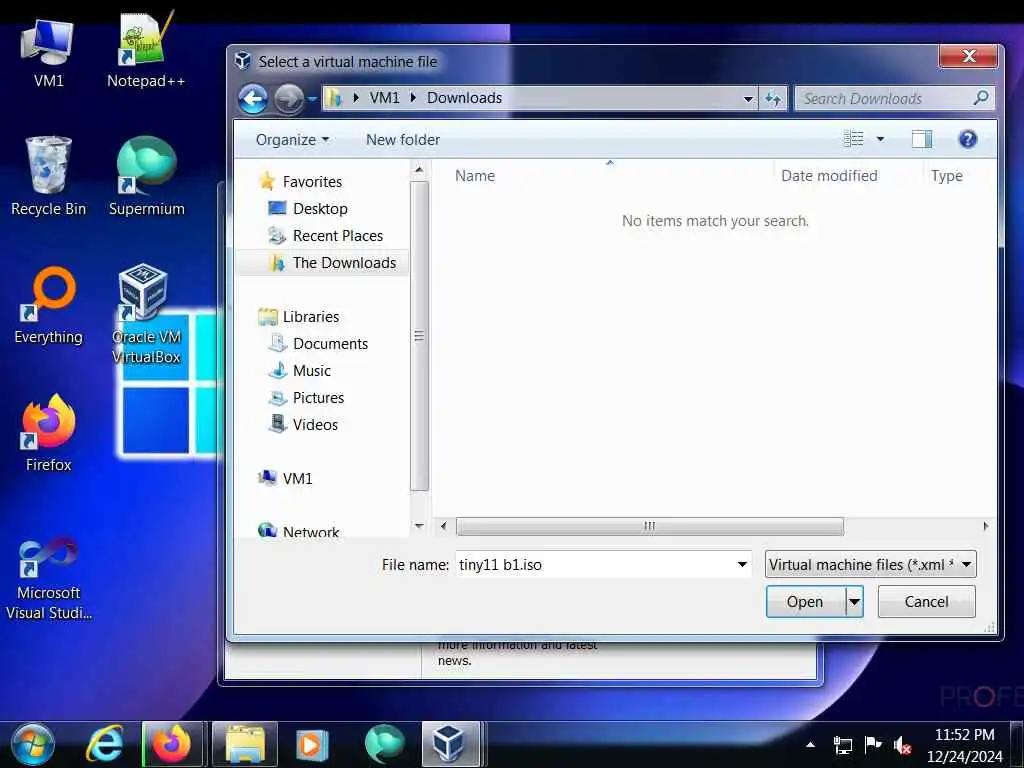Open the Virtual machine files type dropdown
The image size is (1024, 768).
pos(871,564)
